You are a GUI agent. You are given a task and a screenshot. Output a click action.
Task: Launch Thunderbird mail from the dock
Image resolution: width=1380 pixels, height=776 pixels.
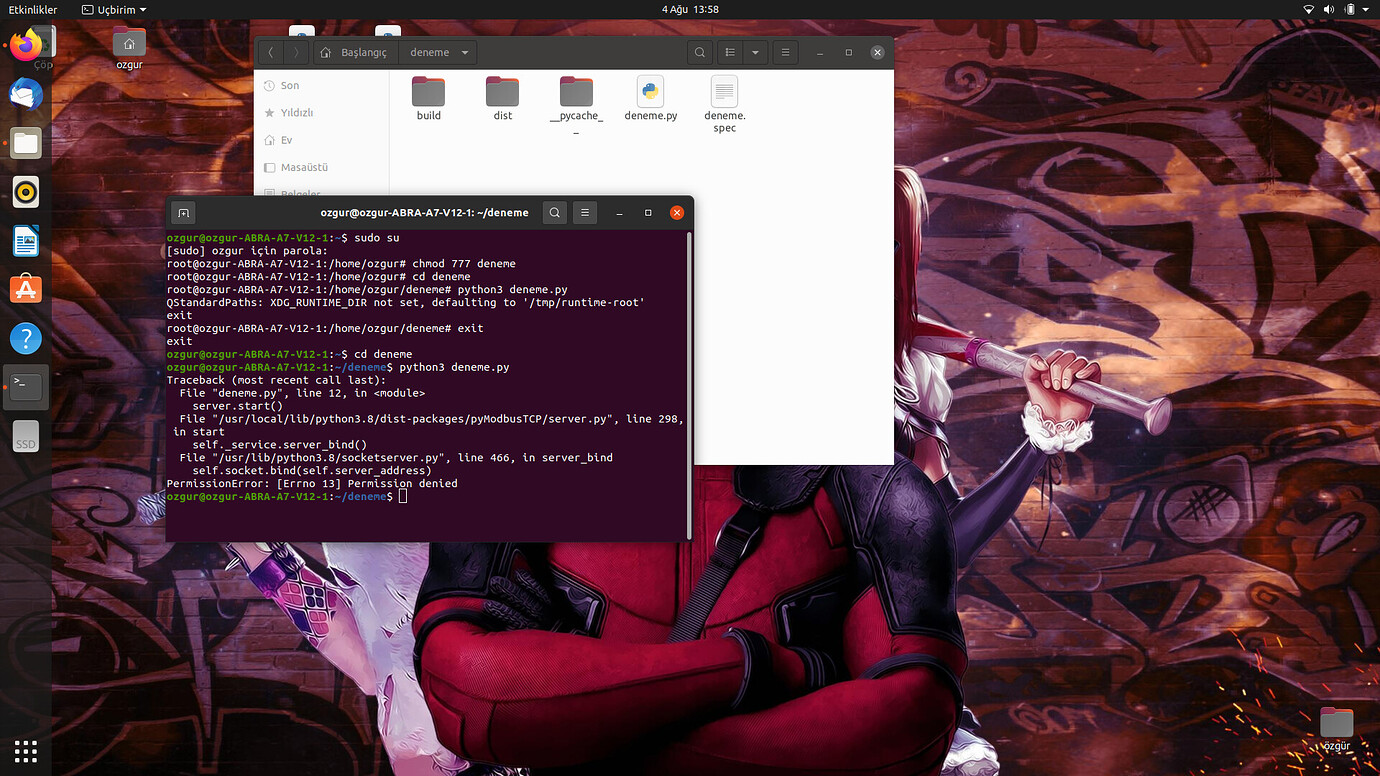pyautogui.click(x=26, y=94)
